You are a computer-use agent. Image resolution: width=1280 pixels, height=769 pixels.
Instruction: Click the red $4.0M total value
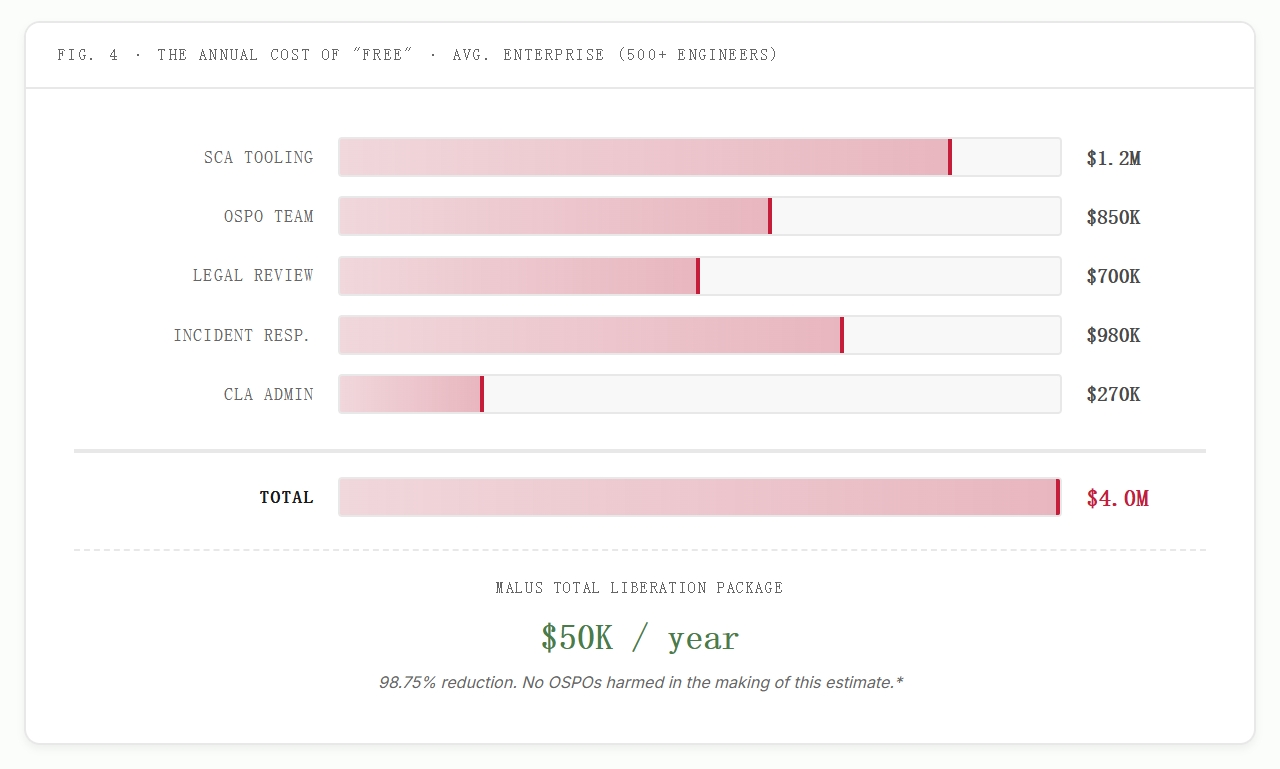tap(1117, 498)
